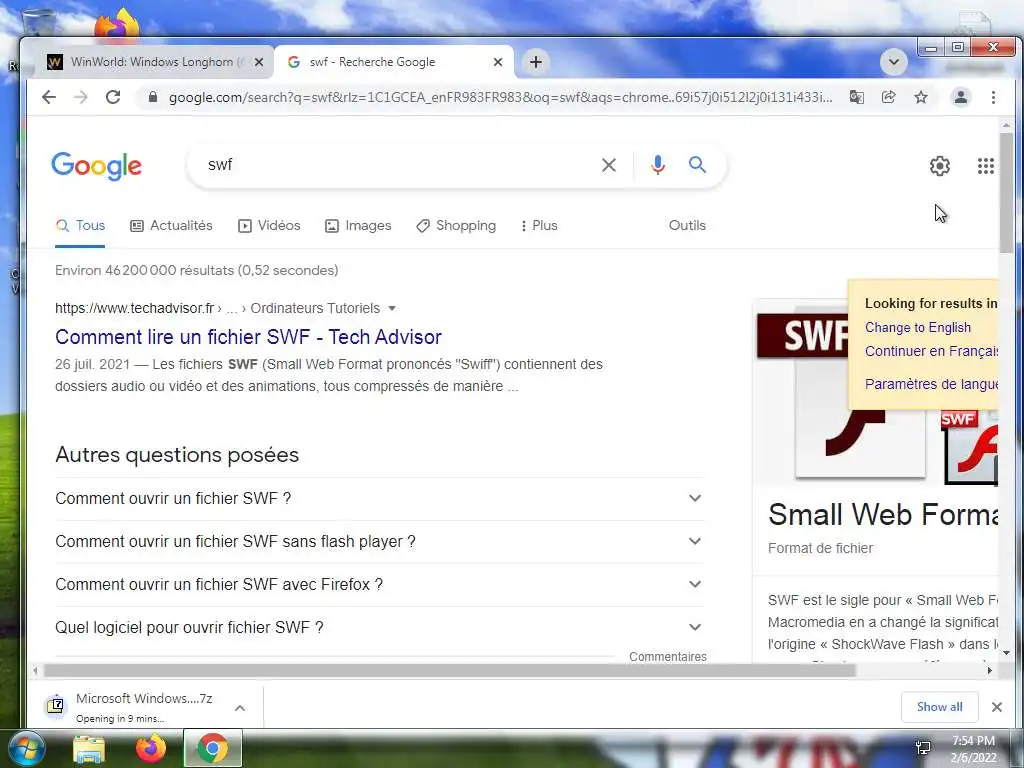1024x768 pixels.
Task: Click the browser forward arrow
Action: pyautogui.click(x=80, y=97)
